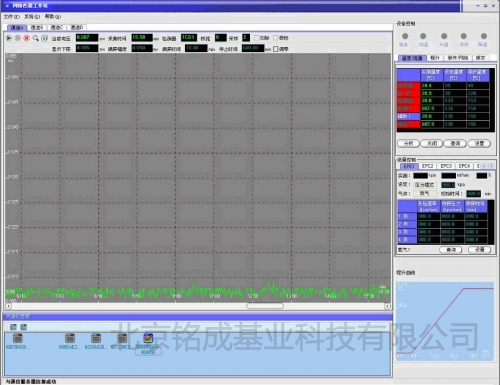Select the colorful checkmark file icon
Screen dimensions: 500x385
(x=148, y=338)
